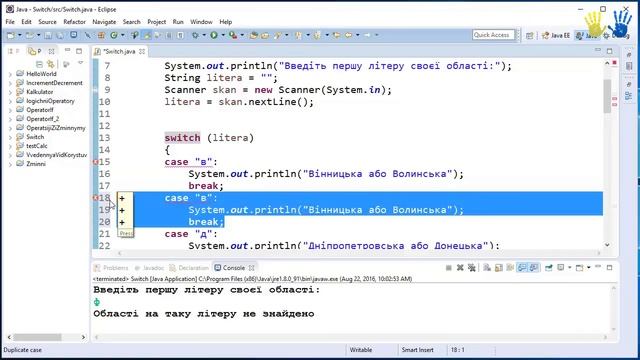The height and width of the screenshot is (360, 640).
Task: Expand the IncrementDecrement project
Action: pyautogui.click(x=10, y=83)
